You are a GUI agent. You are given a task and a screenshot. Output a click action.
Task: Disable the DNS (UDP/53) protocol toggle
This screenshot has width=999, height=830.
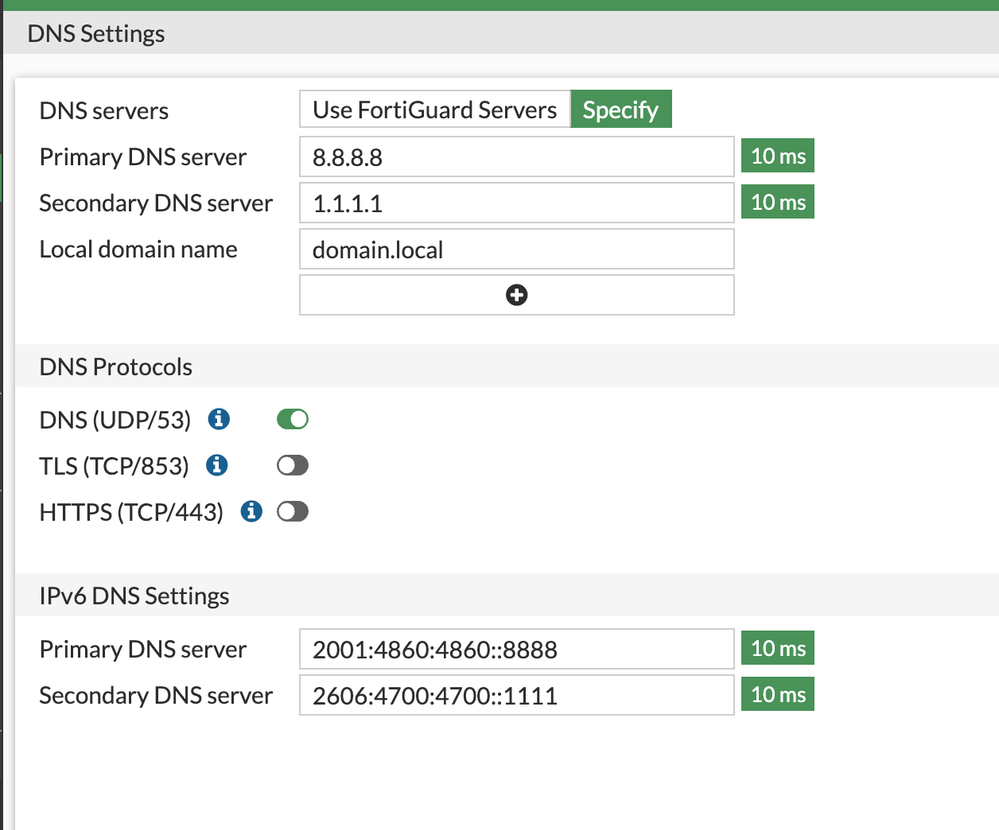click(292, 419)
